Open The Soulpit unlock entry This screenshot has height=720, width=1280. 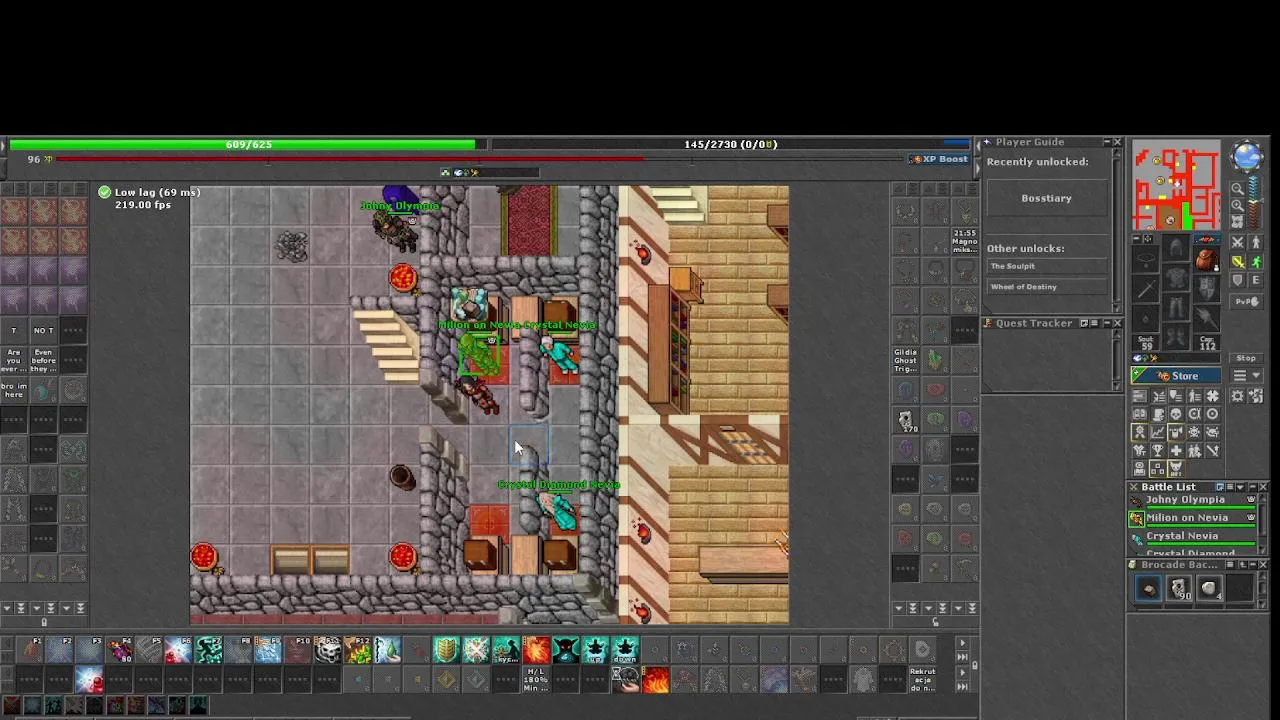pyautogui.click(x=1046, y=266)
